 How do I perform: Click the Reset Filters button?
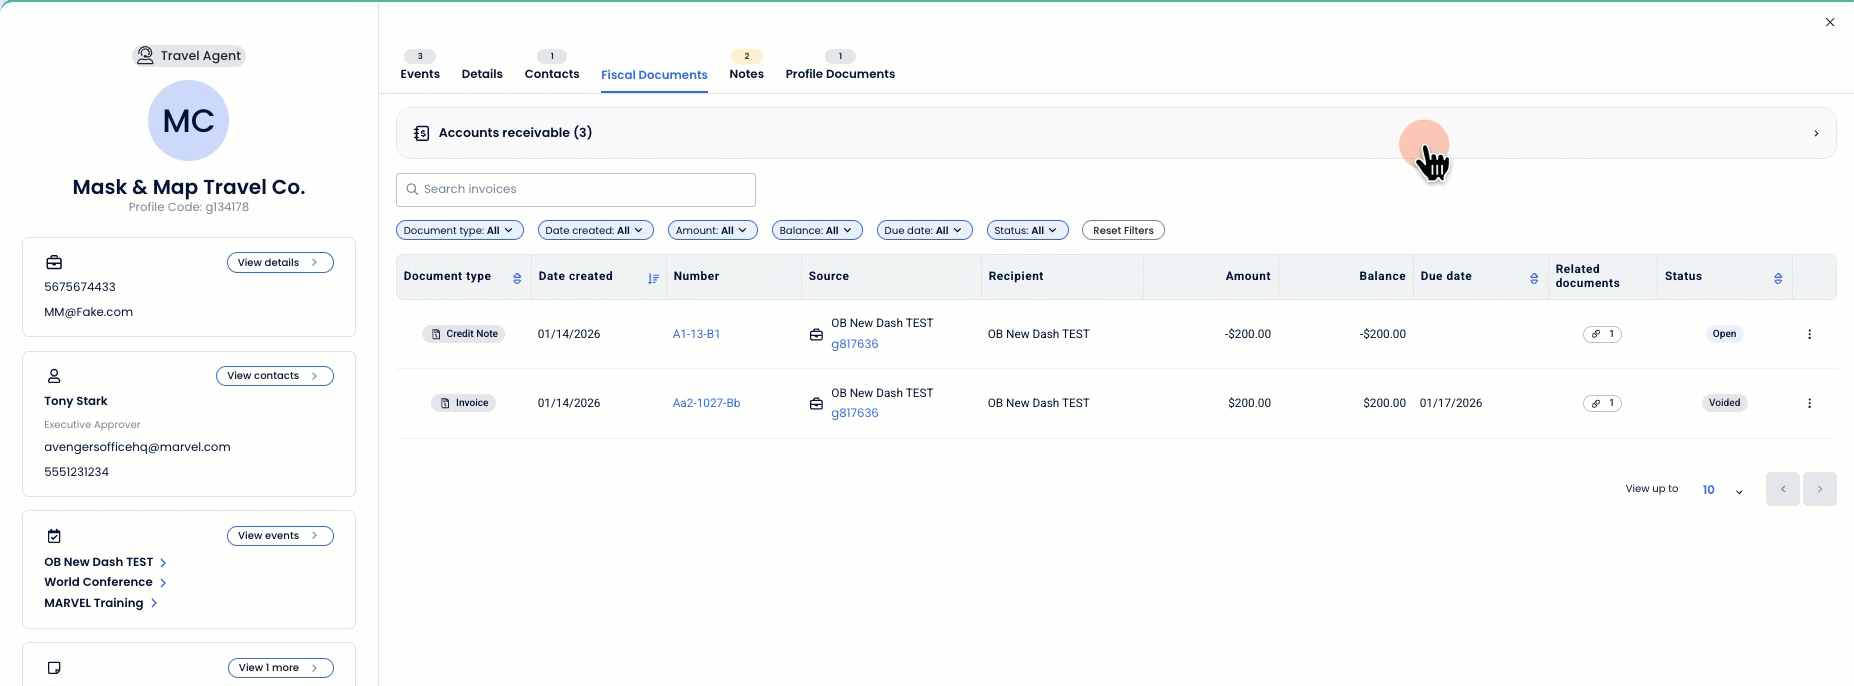(x=1123, y=230)
